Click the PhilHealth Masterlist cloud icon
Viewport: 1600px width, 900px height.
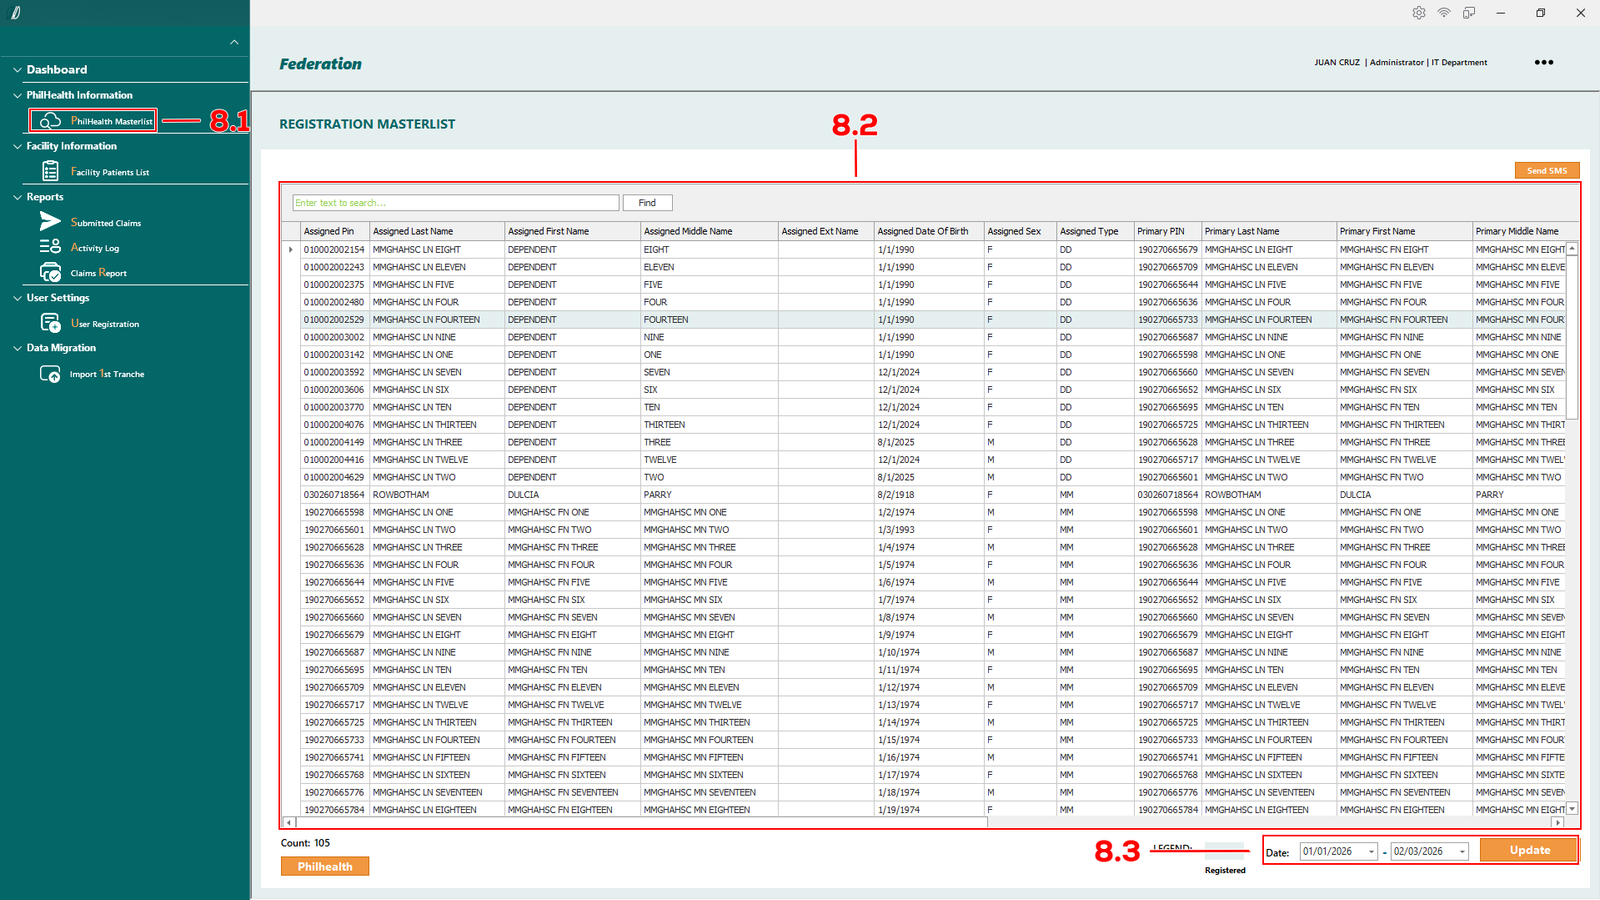(50, 121)
